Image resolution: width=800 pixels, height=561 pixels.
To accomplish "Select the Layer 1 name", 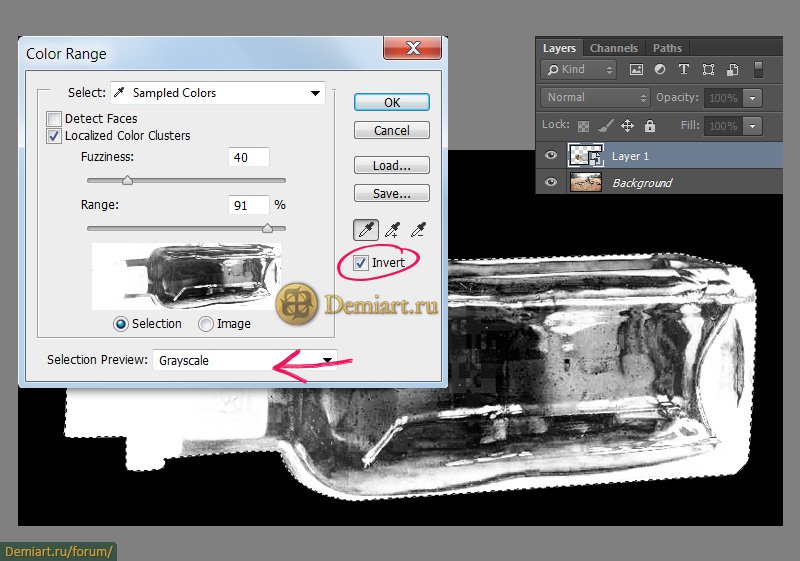I will [630, 156].
